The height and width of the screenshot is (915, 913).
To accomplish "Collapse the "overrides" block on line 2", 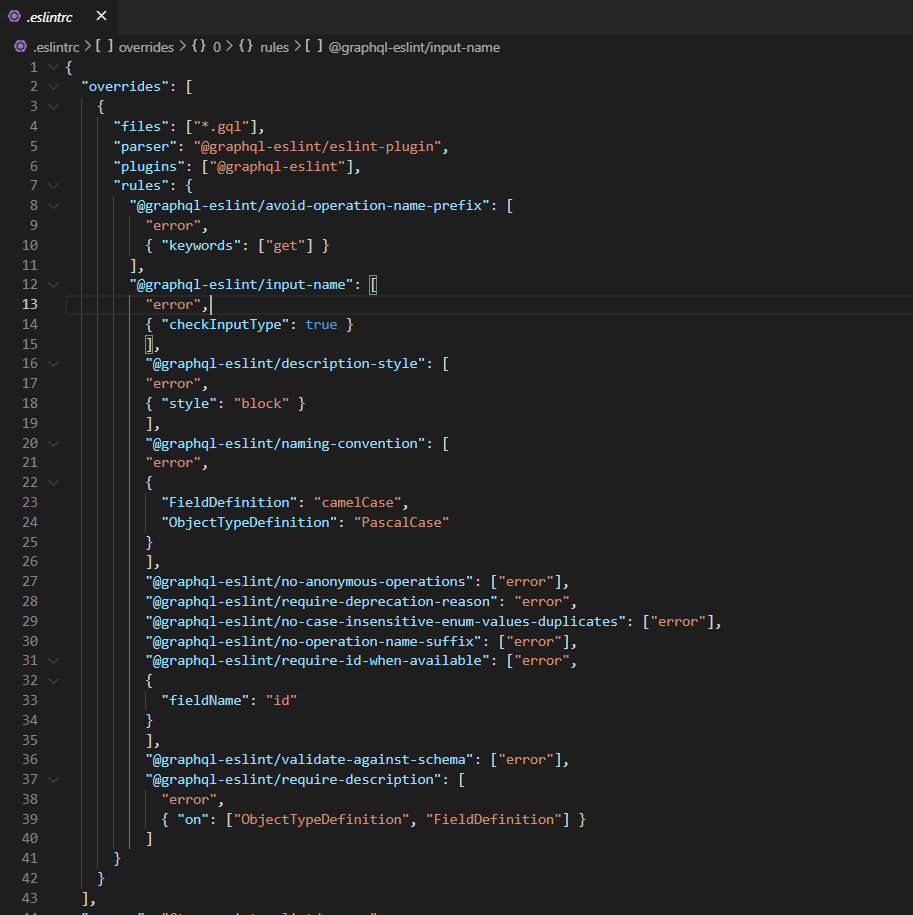I will click(x=53, y=87).
